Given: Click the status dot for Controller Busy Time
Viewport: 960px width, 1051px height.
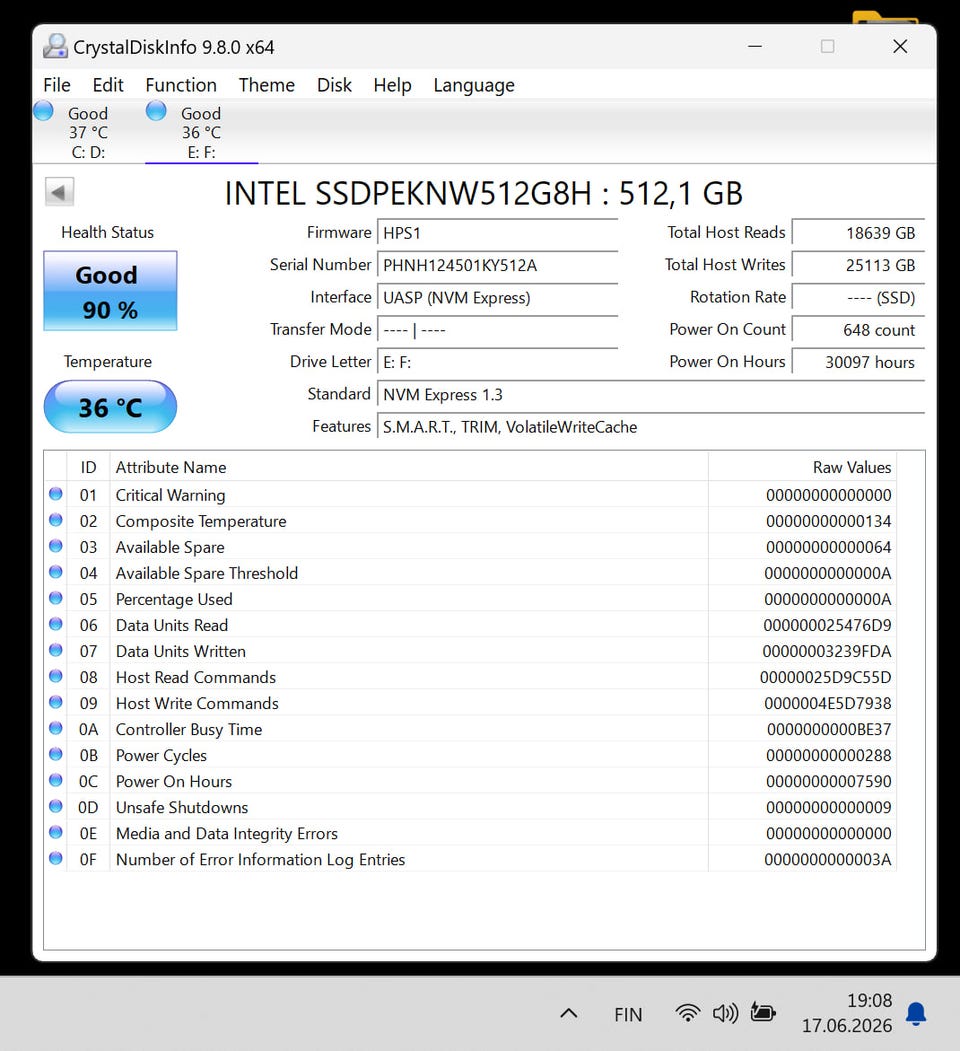Looking at the screenshot, I should click(x=56, y=728).
